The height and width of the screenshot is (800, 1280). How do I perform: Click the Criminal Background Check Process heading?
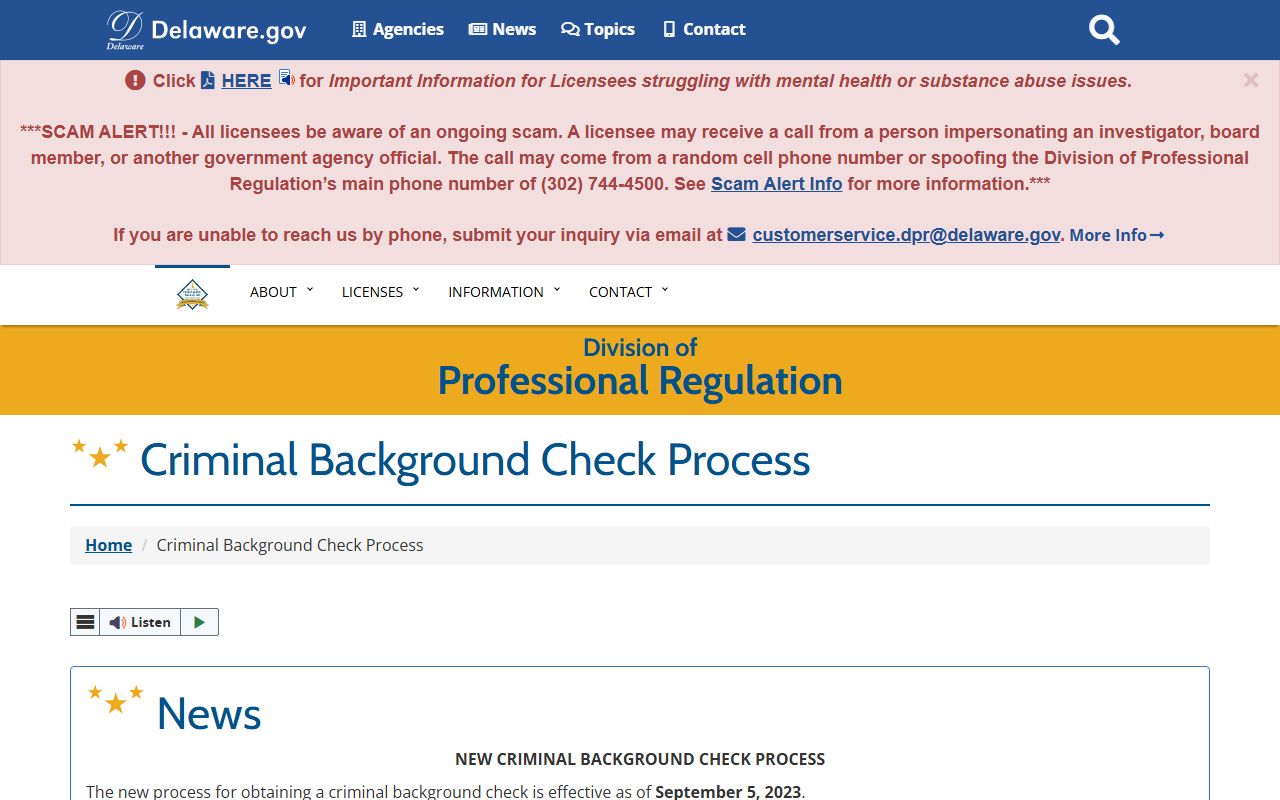coord(475,460)
